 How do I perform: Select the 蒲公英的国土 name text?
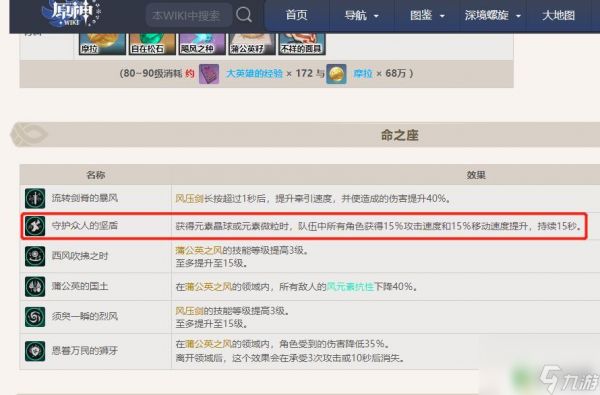click(x=80, y=286)
